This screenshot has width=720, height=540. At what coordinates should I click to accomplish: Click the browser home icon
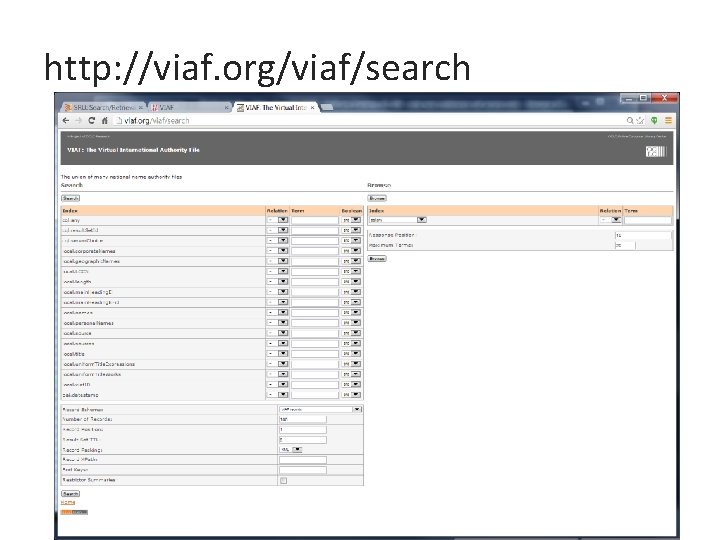(x=104, y=121)
